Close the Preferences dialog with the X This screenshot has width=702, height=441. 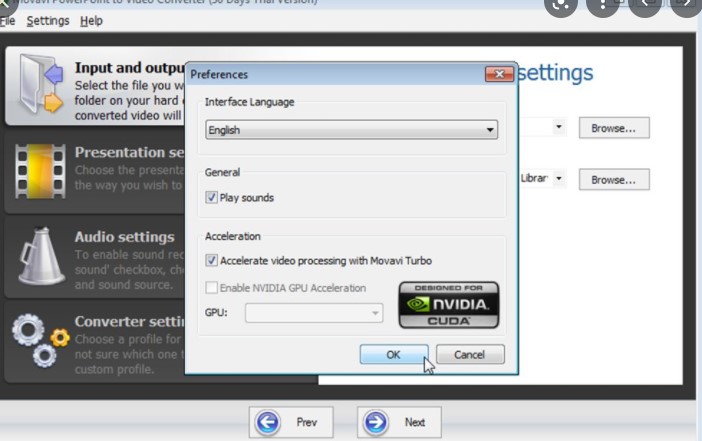[x=500, y=74]
